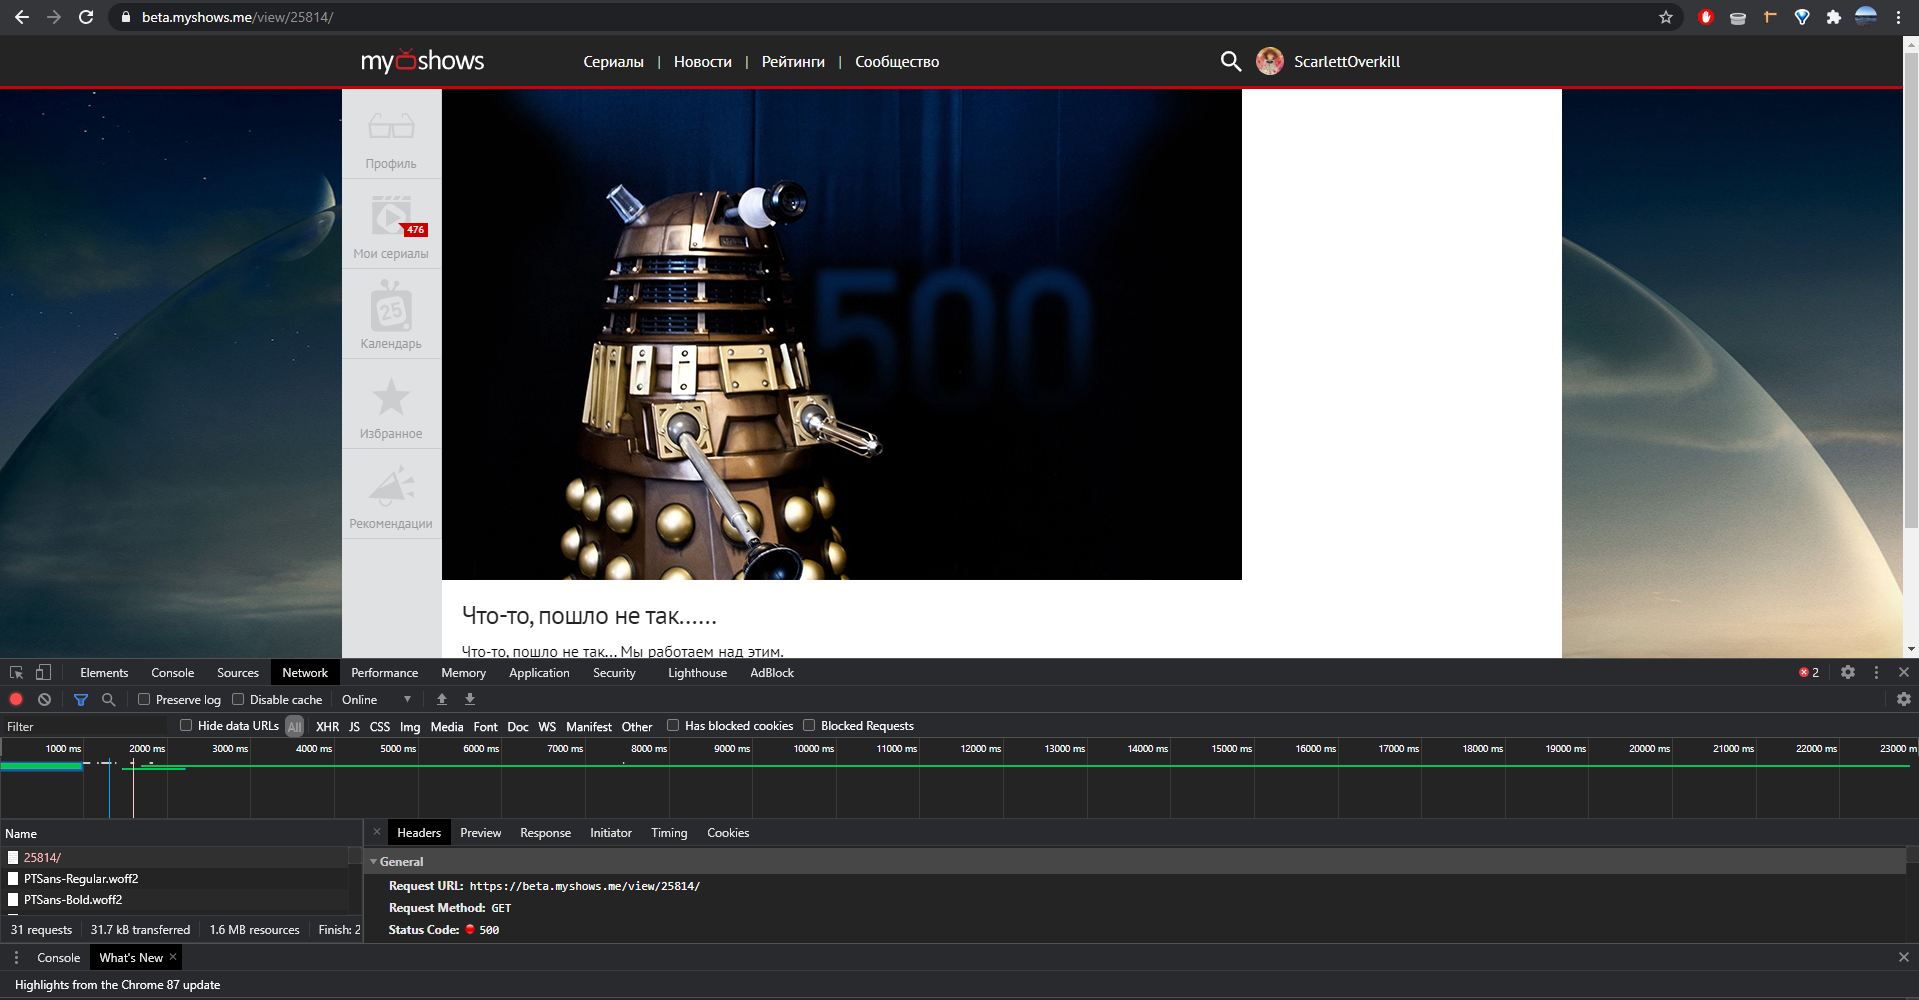Screen dimensions: 1919x1000
Task: Open the Lighthouse tab
Action: point(697,672)
